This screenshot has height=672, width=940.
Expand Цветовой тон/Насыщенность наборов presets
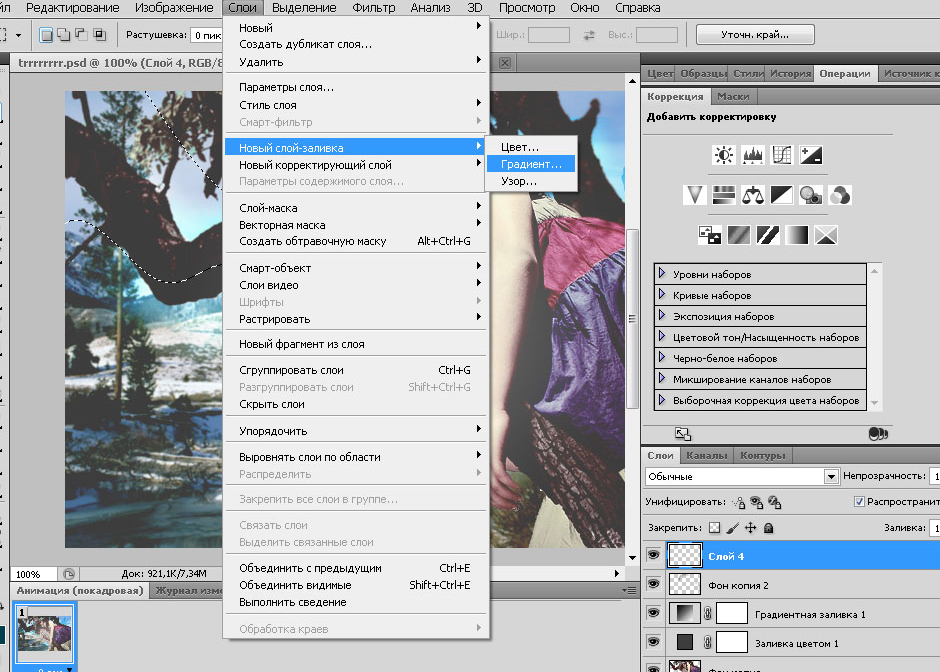point(662,336)
